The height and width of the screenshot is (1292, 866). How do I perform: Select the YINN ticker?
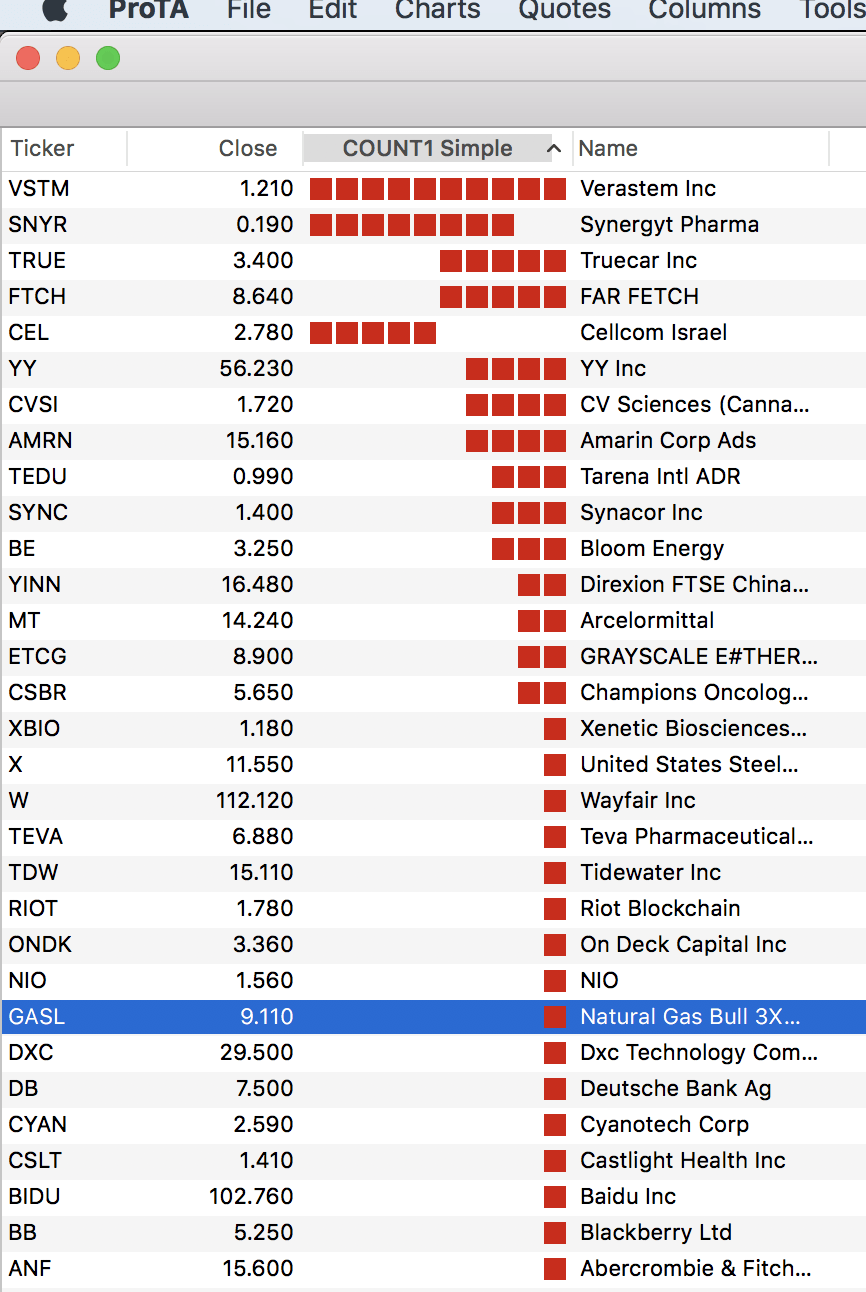click(x=35, y=584)
